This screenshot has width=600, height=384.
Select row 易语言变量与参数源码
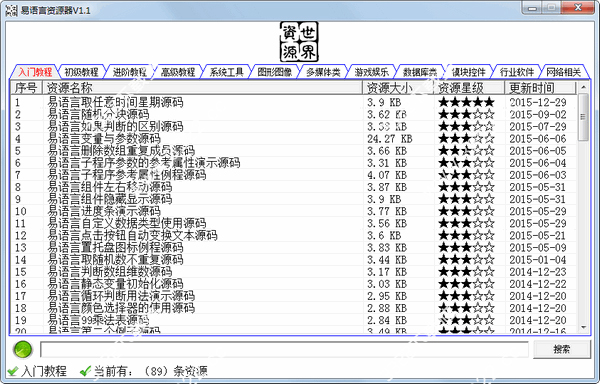pyautogui.click(x=293, y=138)
